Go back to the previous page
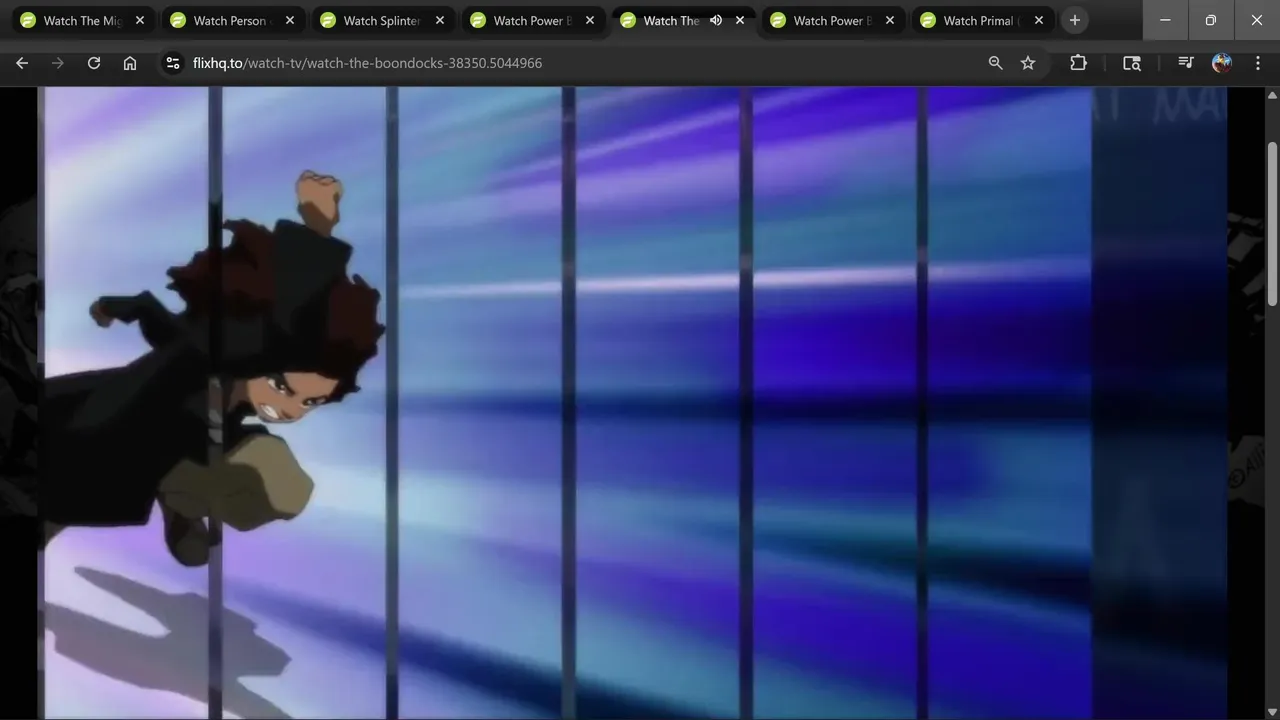This screenshot has height=720, width=1280. (22, 63)
